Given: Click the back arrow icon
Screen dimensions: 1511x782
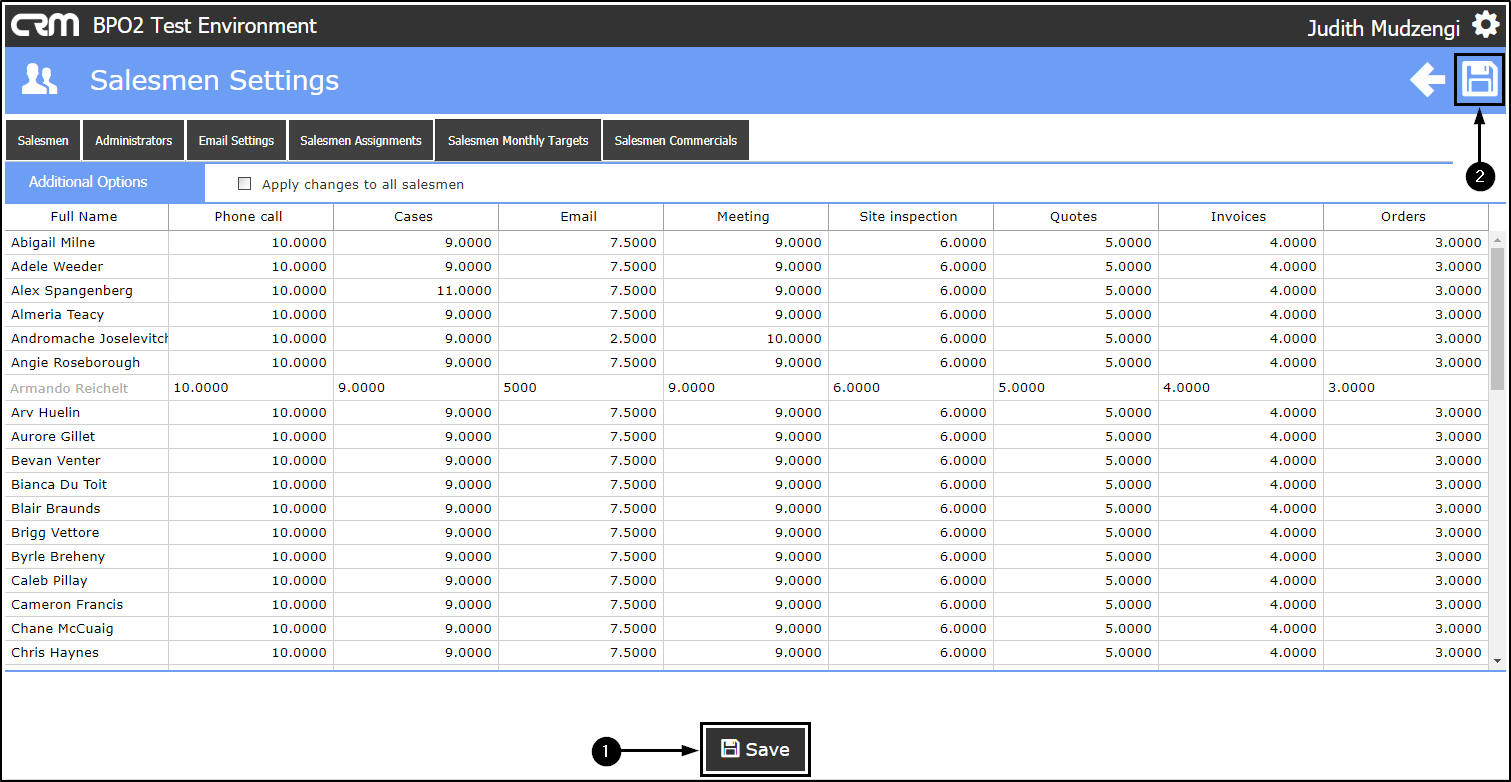Looking at the screenshot, I should 1428,80.
